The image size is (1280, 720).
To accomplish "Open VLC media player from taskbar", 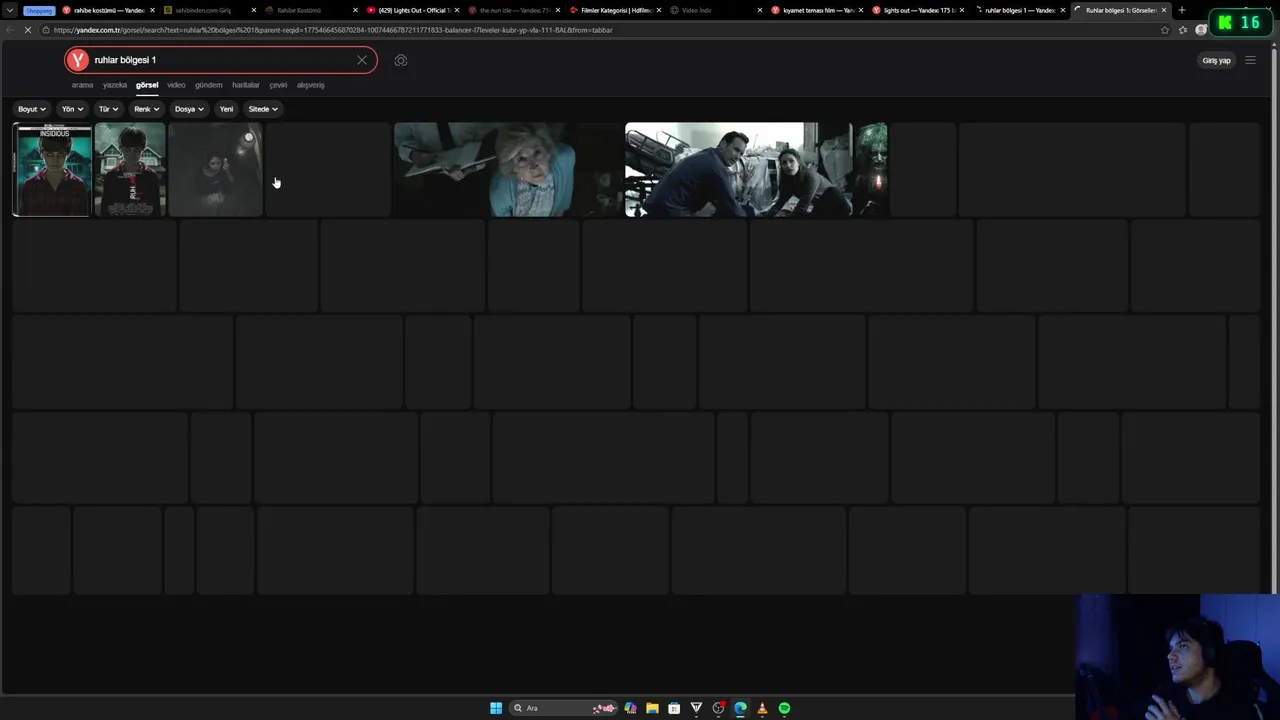I will click(762, 708).
